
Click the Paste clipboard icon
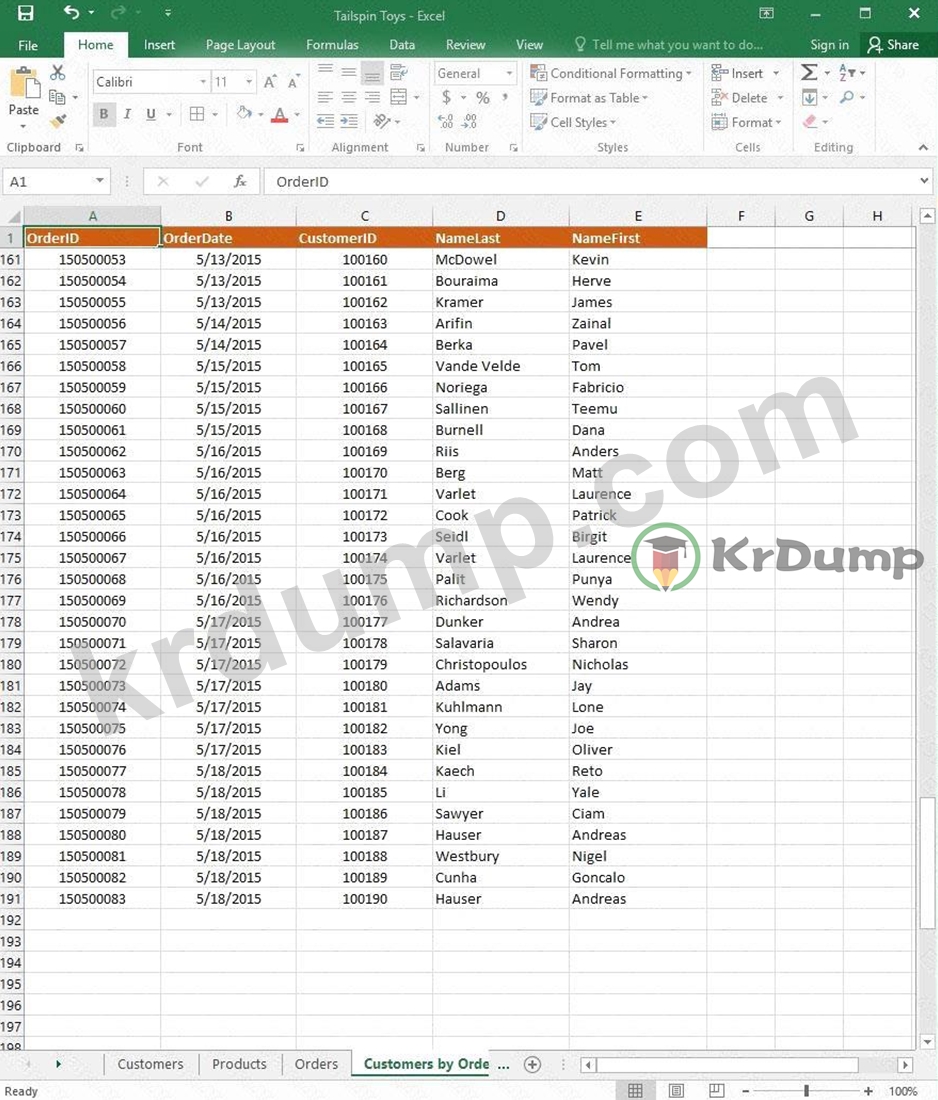tap(24, 85)
